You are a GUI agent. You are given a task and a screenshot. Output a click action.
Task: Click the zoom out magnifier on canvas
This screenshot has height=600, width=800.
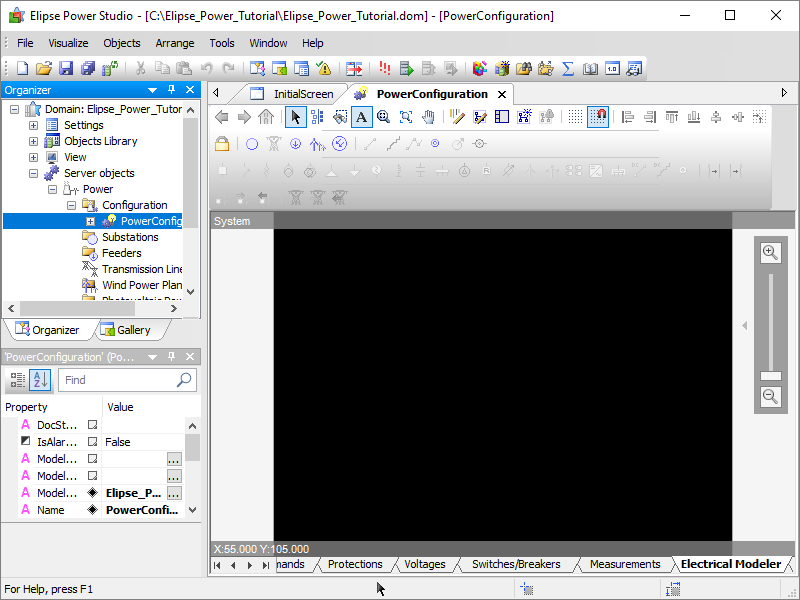770,397
